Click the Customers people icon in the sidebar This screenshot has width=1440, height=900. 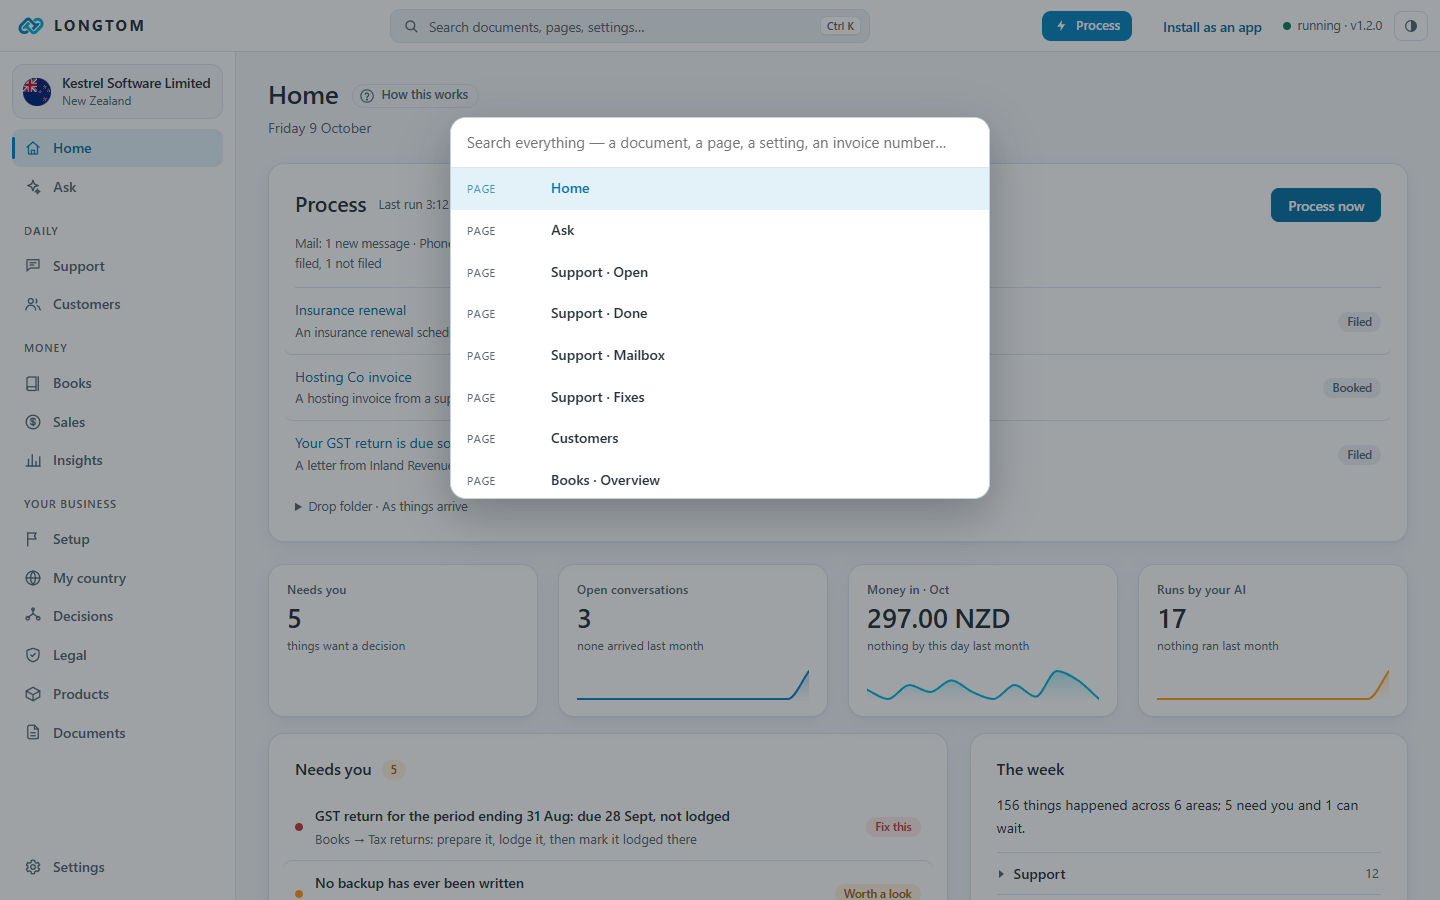tap(33, 304)
